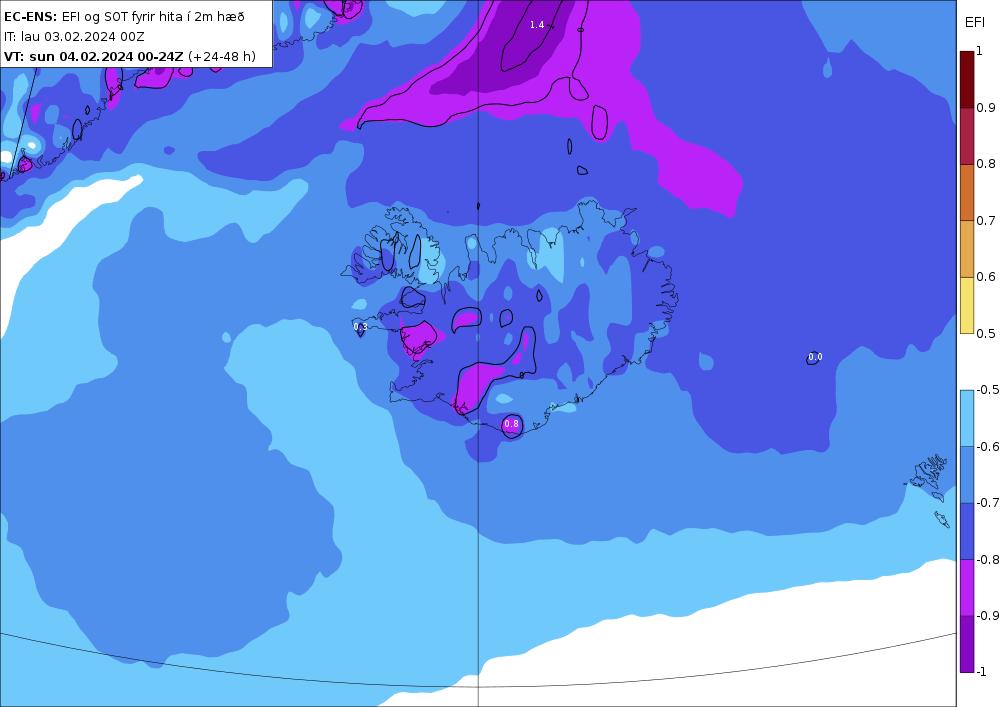Click the legend tick label '0.9'
The image size is (1000, 707).
coord(986,108)
